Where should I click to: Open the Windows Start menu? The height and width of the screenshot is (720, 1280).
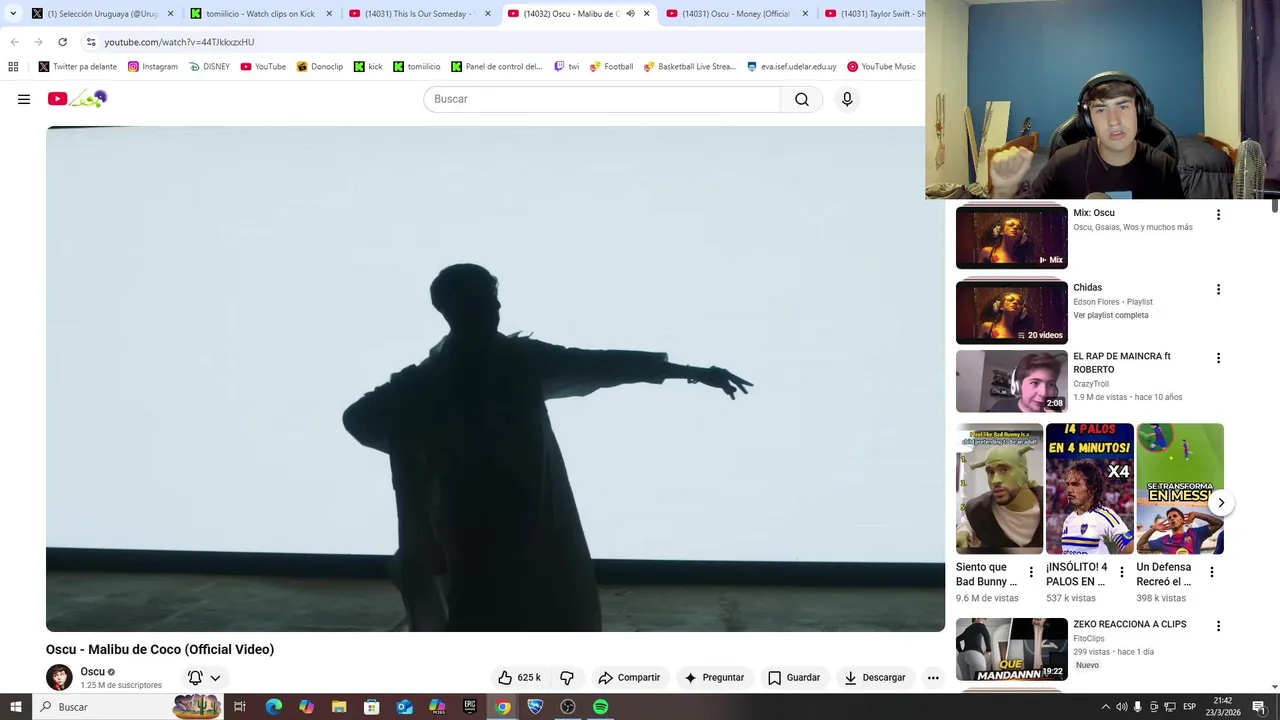16,707
